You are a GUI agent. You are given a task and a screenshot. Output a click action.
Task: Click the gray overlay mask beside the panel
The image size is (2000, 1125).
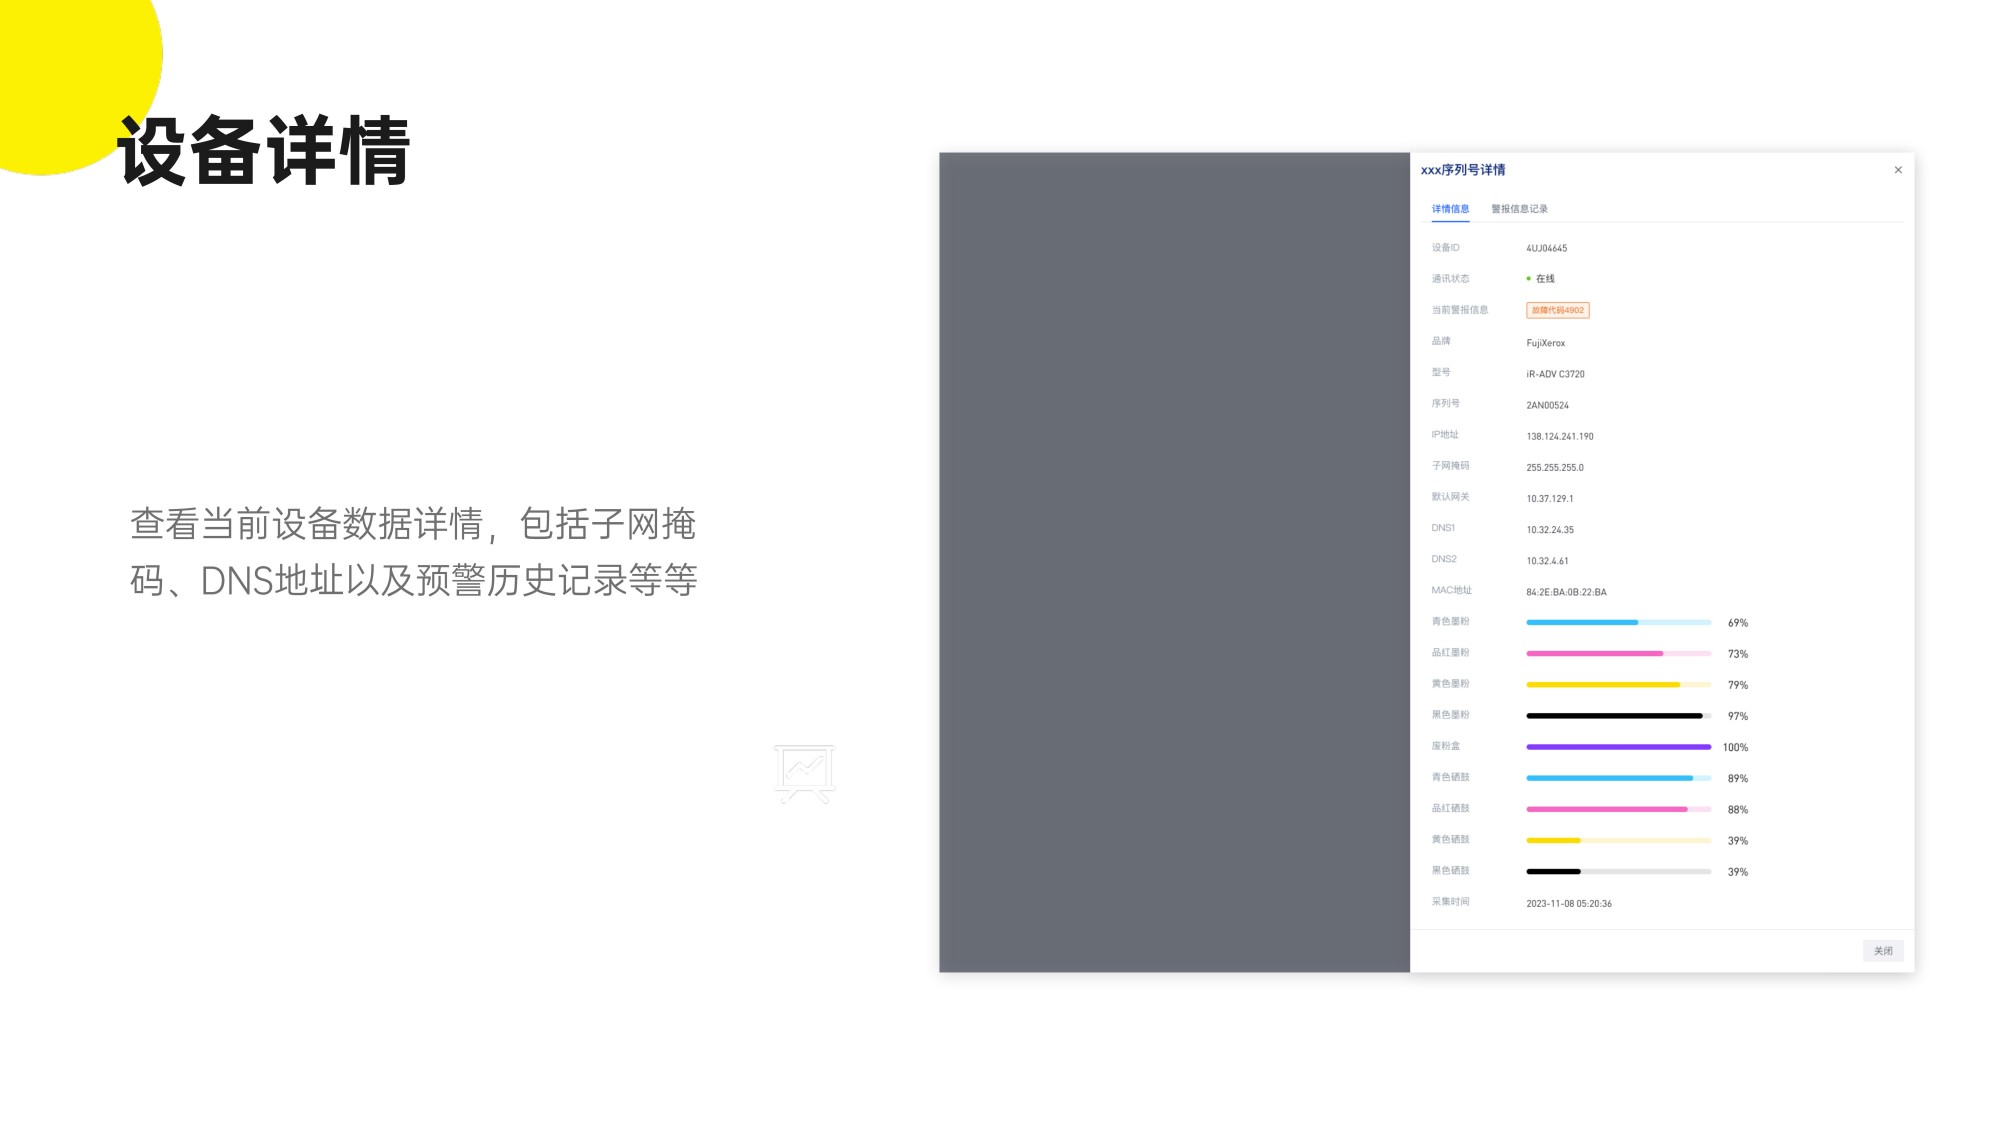click(x=1174, y=562)
